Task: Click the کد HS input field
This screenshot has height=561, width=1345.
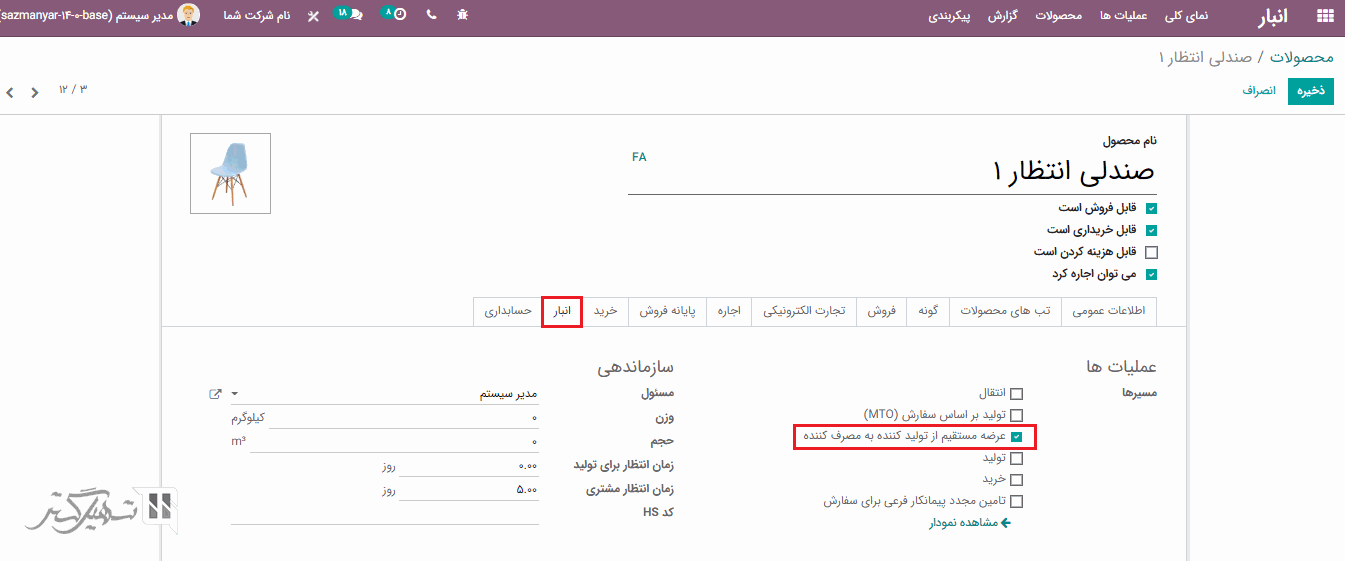Action: (x=385, y=512)
